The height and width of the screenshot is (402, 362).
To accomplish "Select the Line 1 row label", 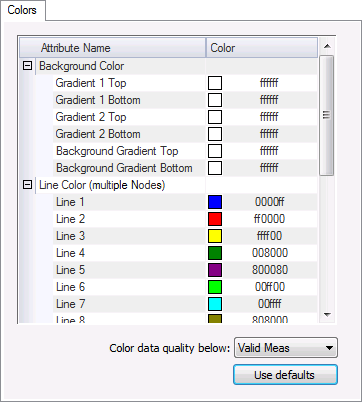I will tap(70, 202).
